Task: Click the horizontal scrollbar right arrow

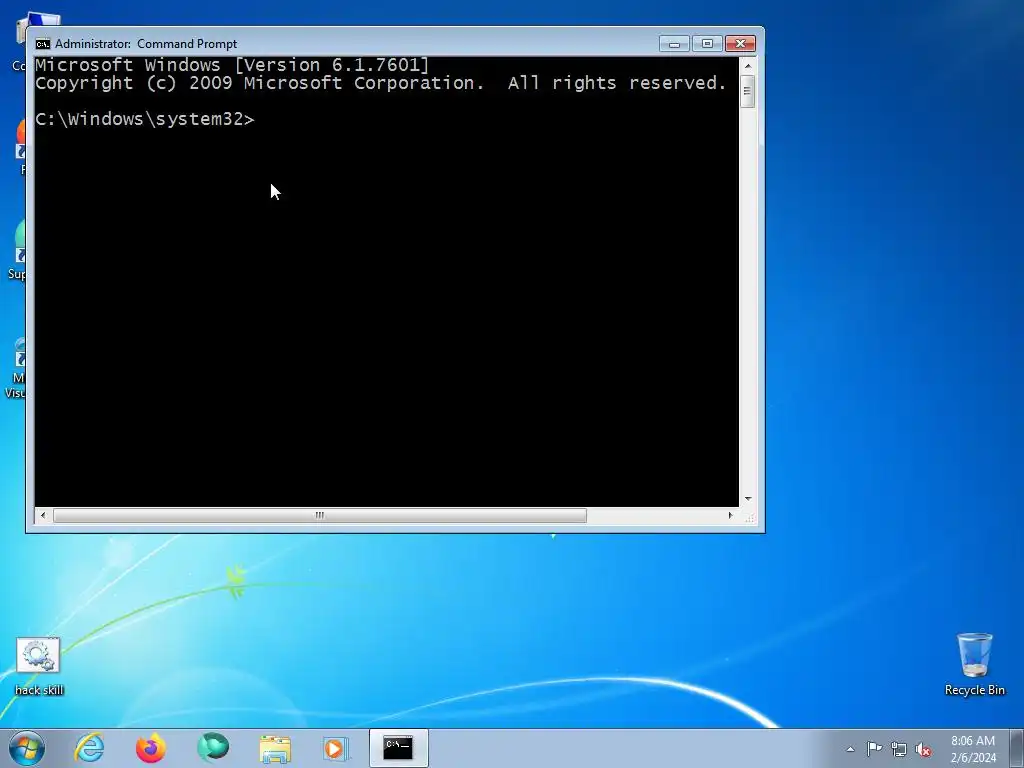Action: pos(730,515)
